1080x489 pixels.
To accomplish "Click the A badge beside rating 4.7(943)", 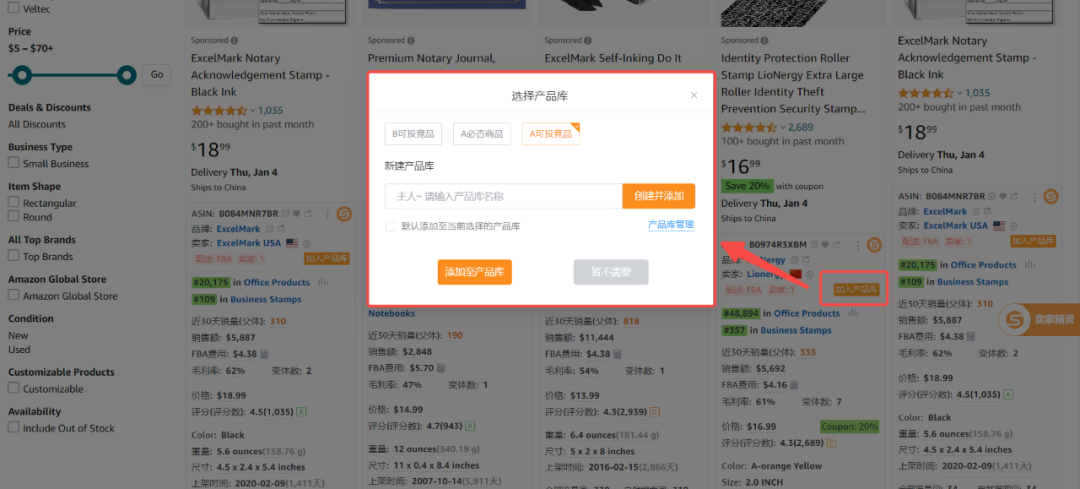I will [470, 426].
